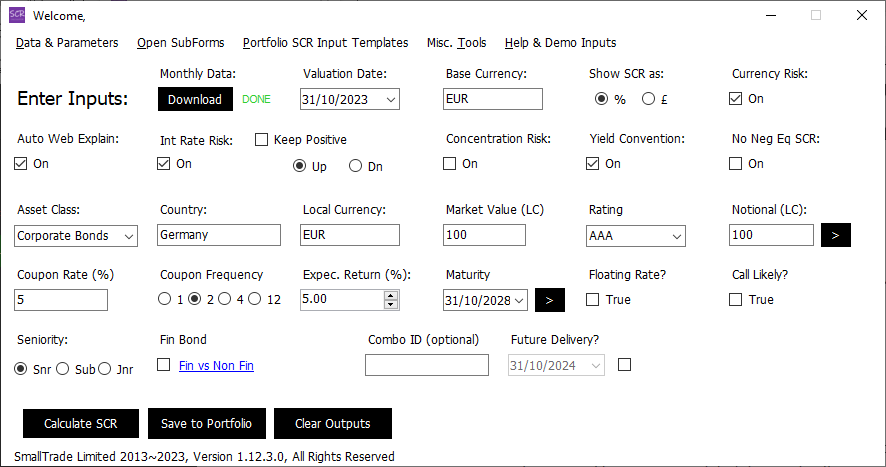Choose Sub seniority radio button

[x=63, y=369]
